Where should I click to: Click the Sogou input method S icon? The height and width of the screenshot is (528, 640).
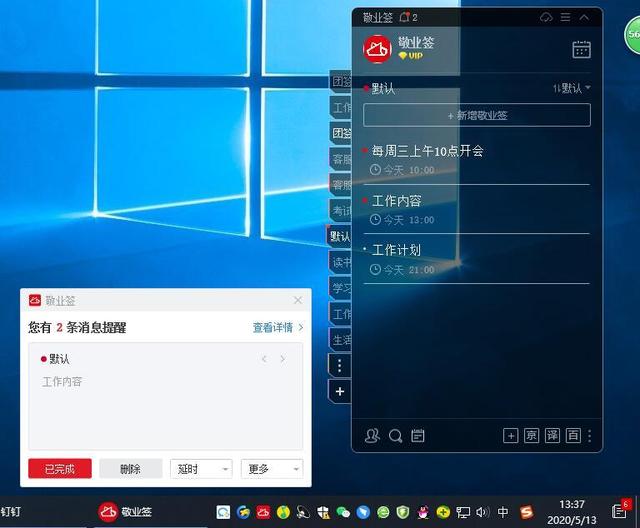527,512
